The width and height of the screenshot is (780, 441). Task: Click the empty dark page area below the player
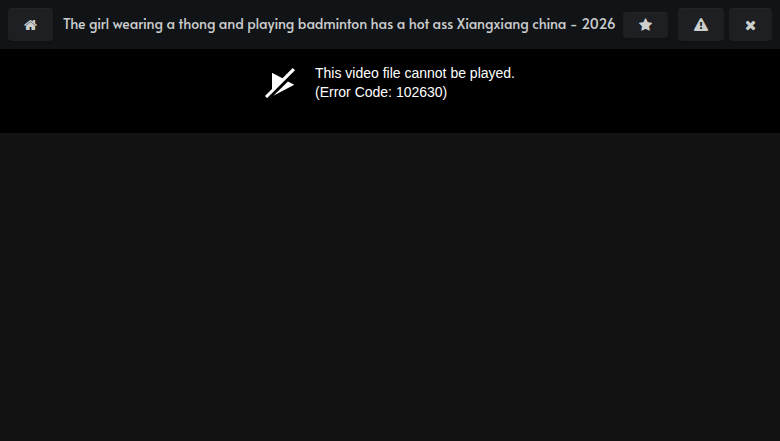(x=390, y=286)
